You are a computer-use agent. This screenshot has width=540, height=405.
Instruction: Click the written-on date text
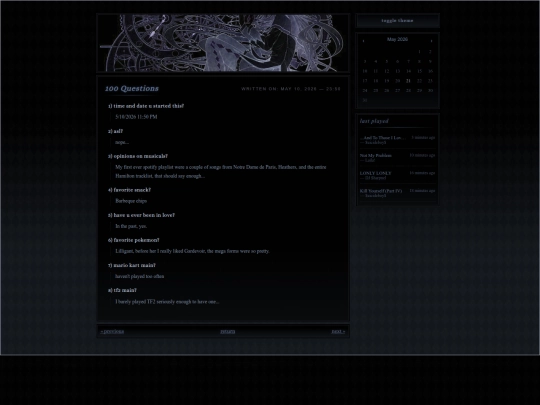[291, 89]
